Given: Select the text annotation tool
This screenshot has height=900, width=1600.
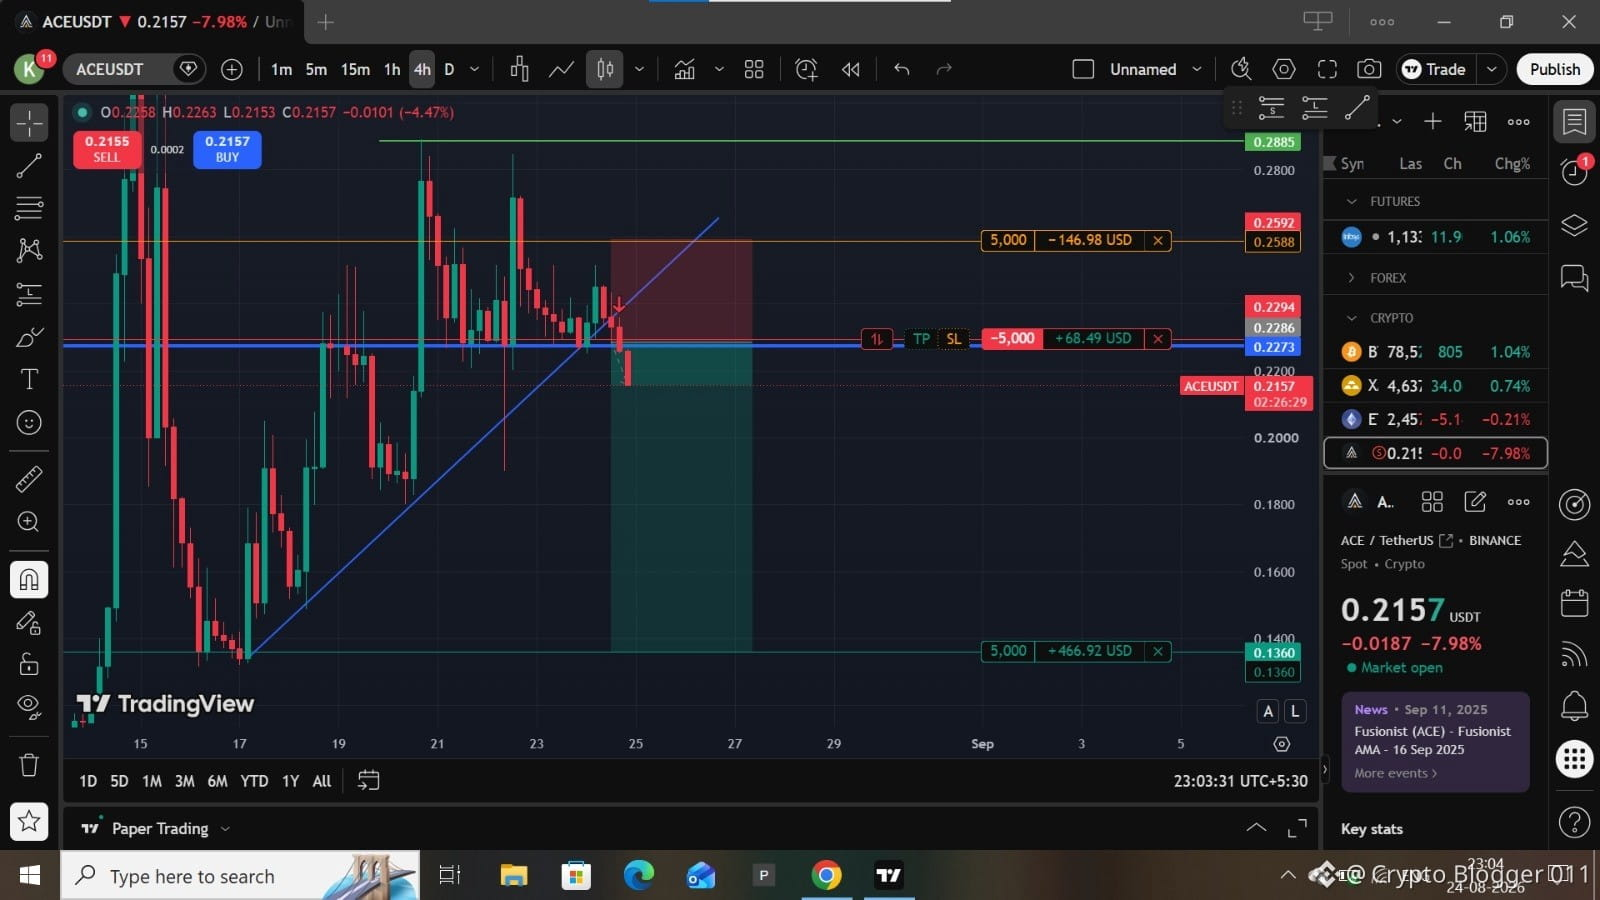Looking at the screenshot, I should coord(29,379).
